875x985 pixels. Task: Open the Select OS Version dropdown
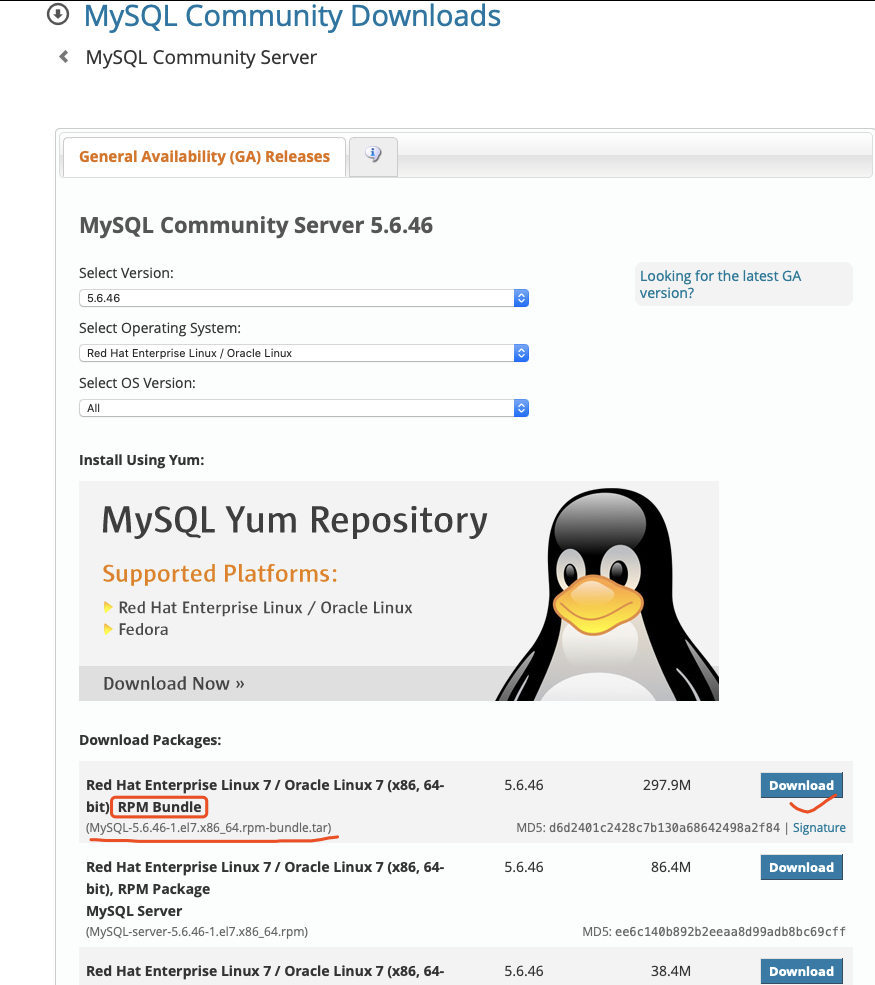point(303,408)
